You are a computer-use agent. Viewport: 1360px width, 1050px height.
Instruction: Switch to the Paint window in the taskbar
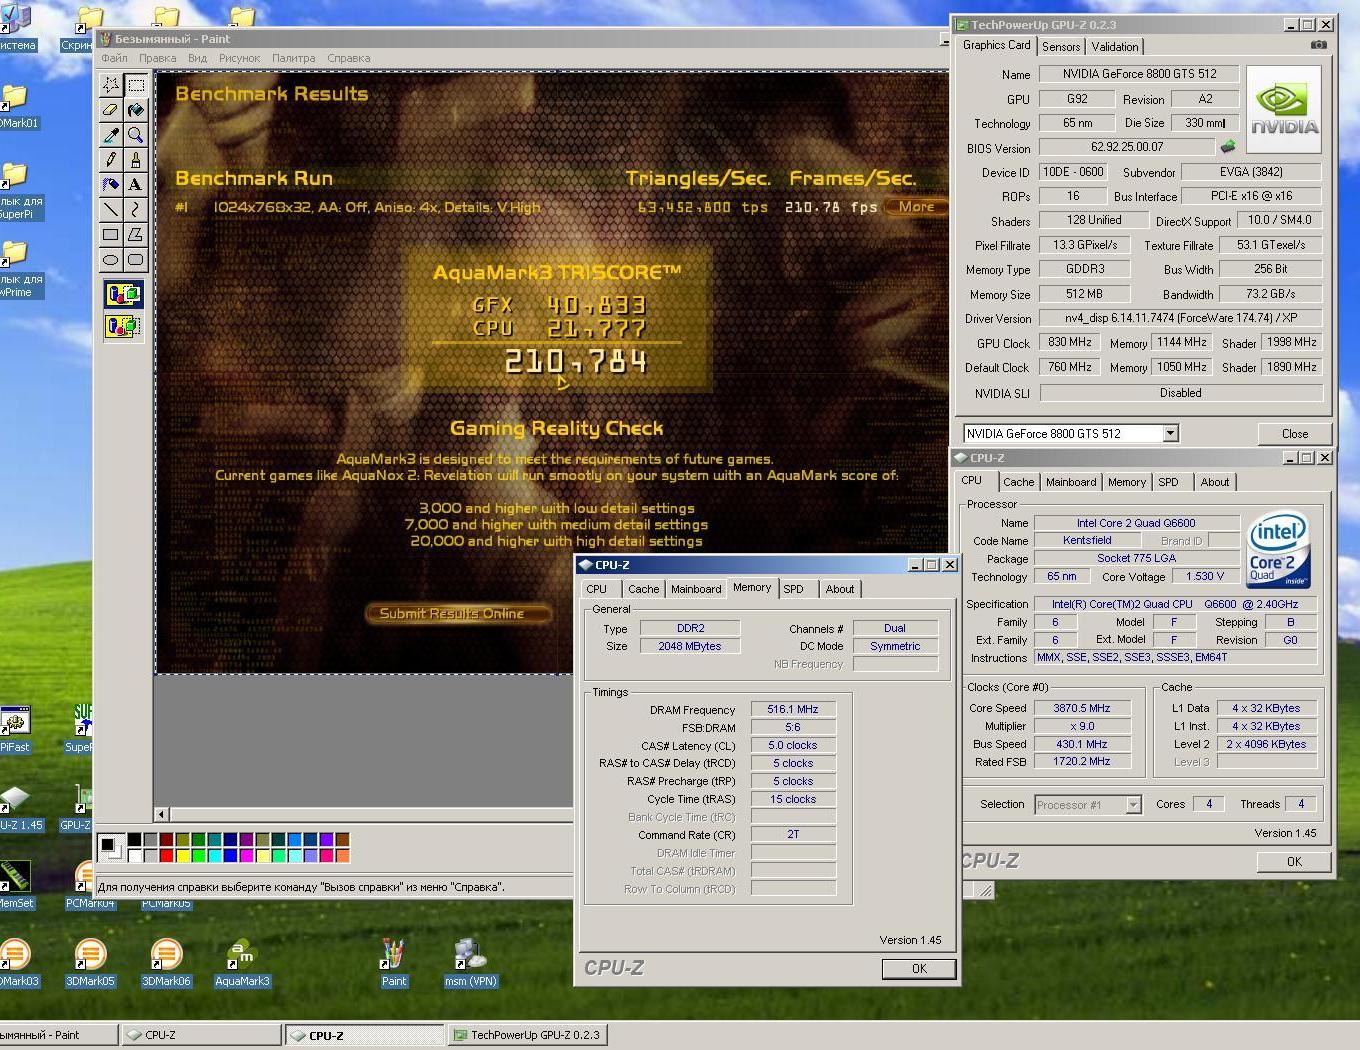pos(57,1035)
